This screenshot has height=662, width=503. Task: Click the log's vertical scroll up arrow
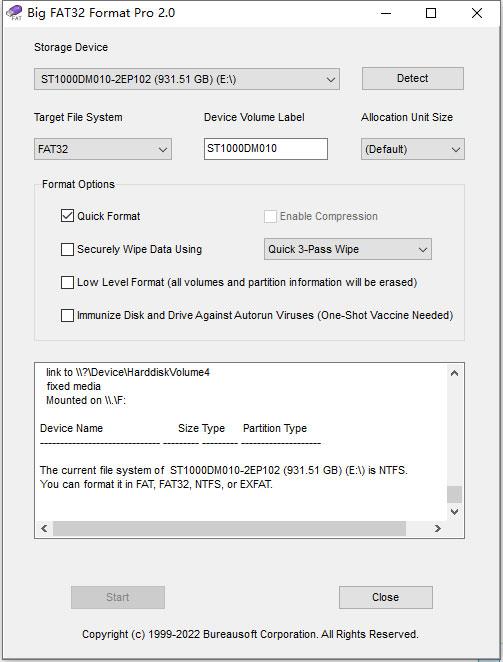coord(454,373)
